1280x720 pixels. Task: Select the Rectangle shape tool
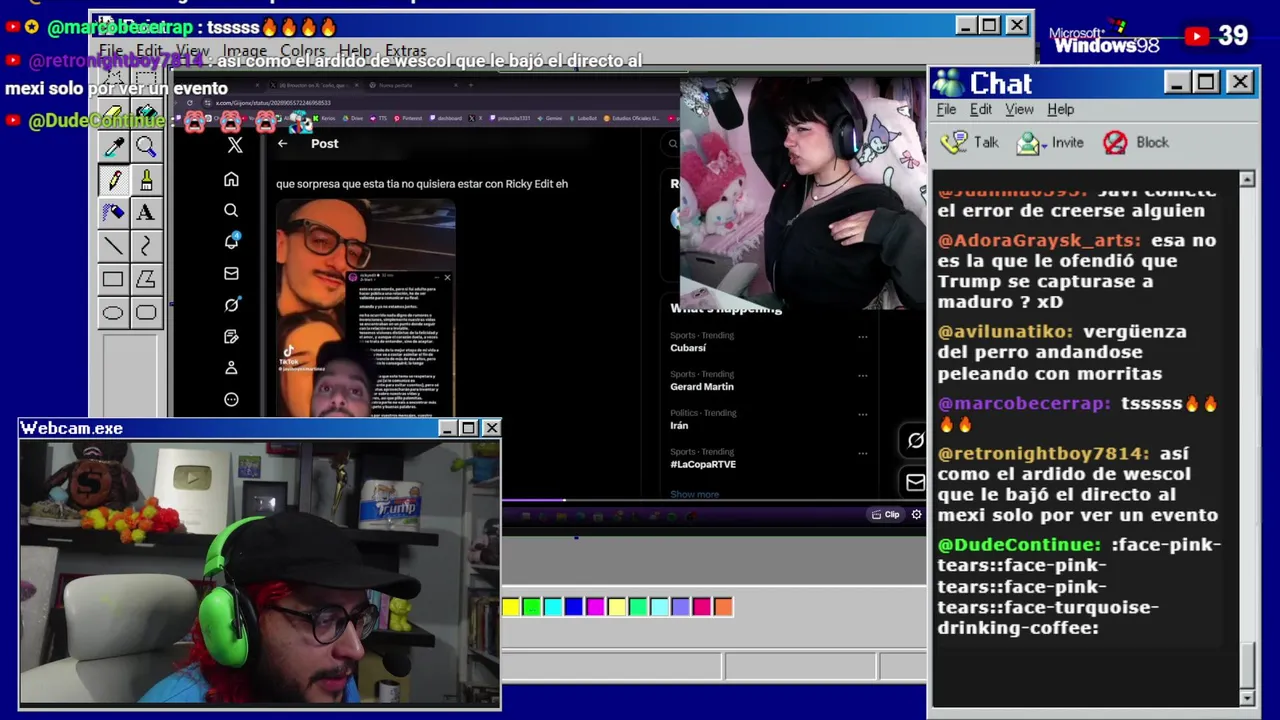[113, 280]
